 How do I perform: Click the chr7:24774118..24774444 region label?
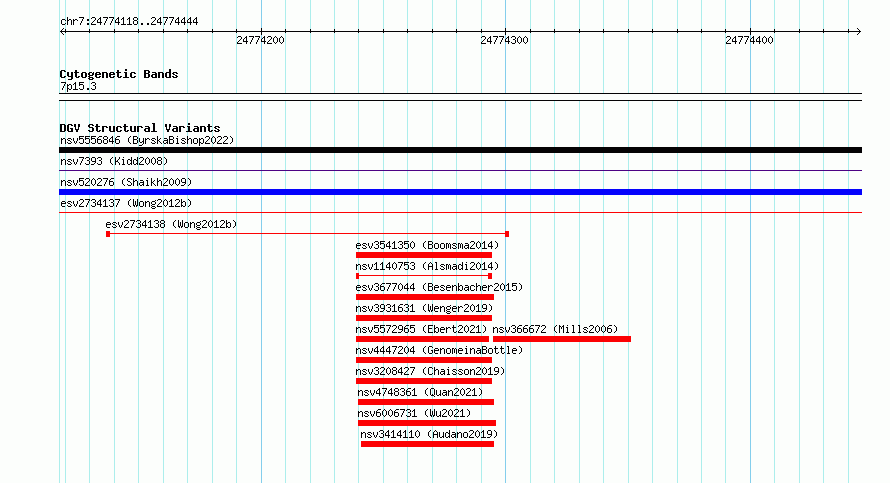click(x=129, y=22)
